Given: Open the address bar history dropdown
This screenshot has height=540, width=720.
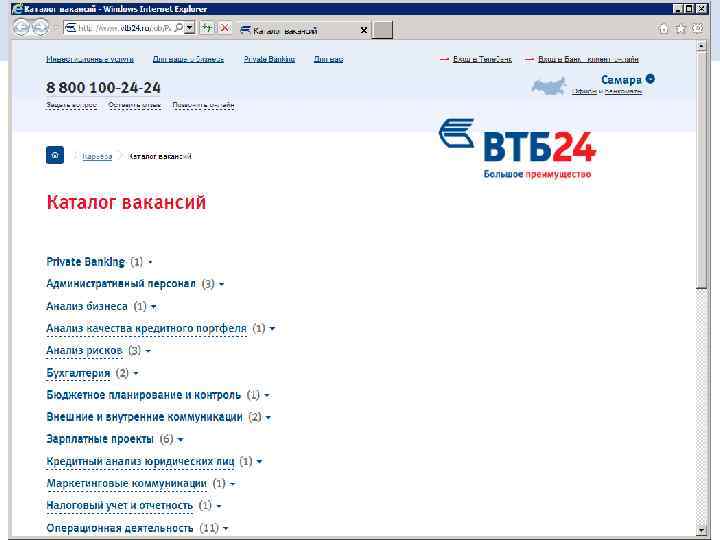Looking at the screenshot, I should coord(189,28).
